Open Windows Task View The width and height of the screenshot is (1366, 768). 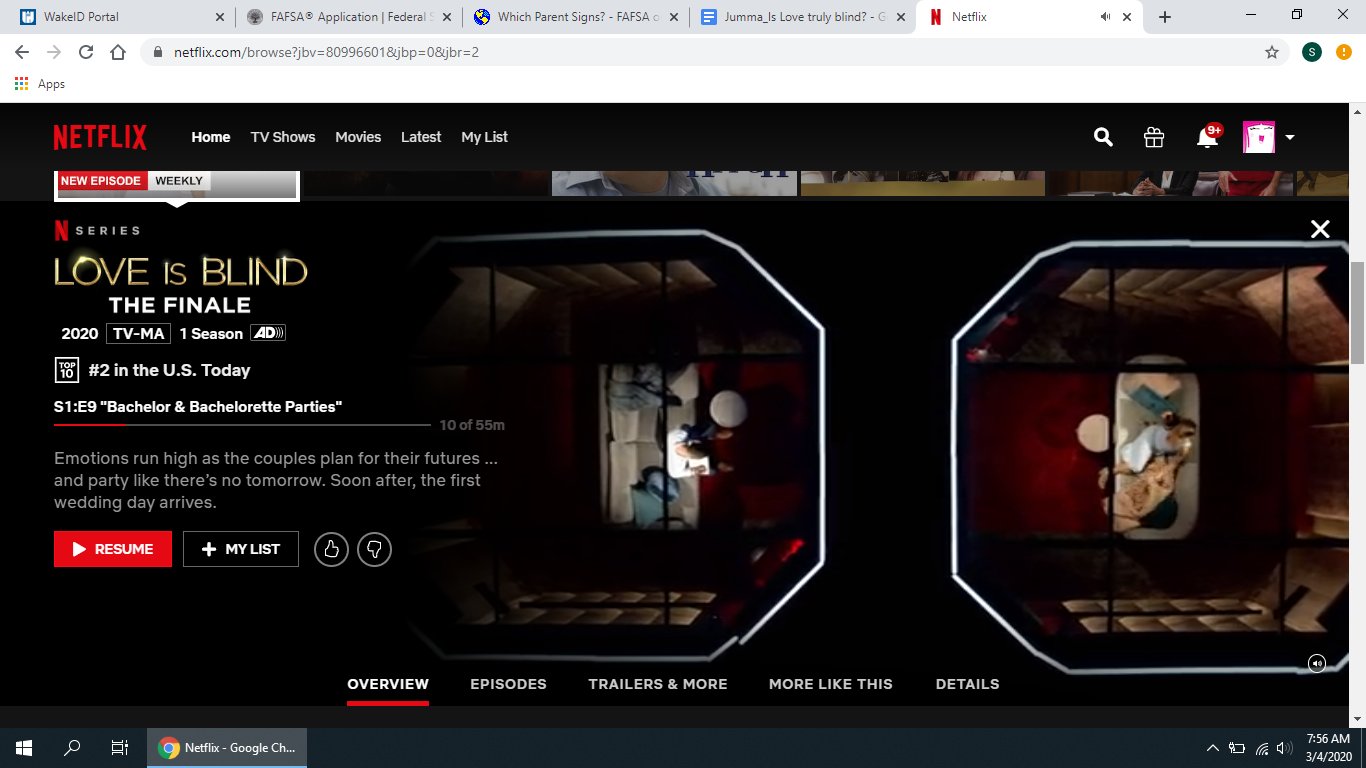pos(120,748)
